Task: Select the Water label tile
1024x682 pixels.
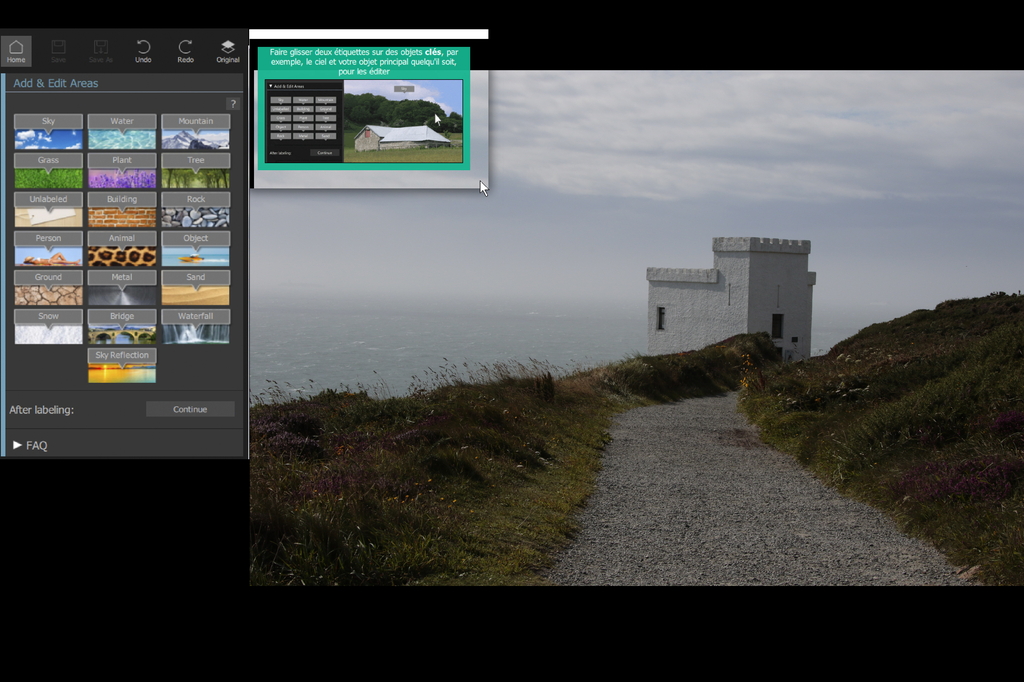Action: click(121, 128)
